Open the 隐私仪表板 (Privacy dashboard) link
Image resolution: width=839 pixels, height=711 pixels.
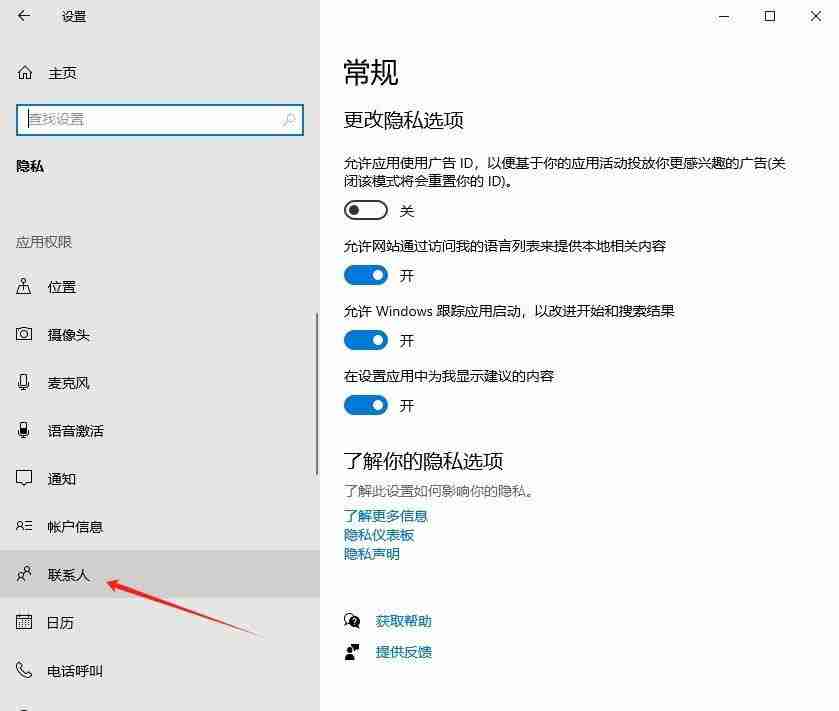[x=377, y=535]
